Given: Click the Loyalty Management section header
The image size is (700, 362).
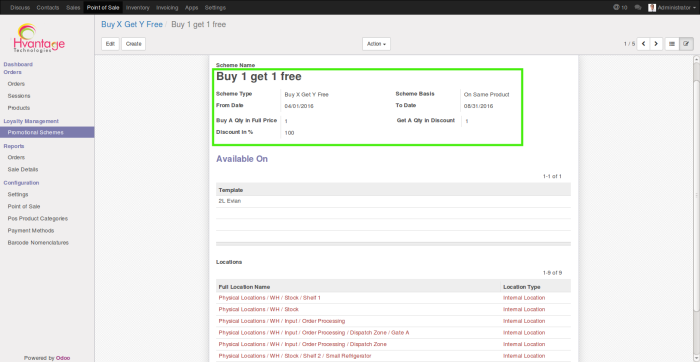Looking at the screenshot, I should 31,121.
